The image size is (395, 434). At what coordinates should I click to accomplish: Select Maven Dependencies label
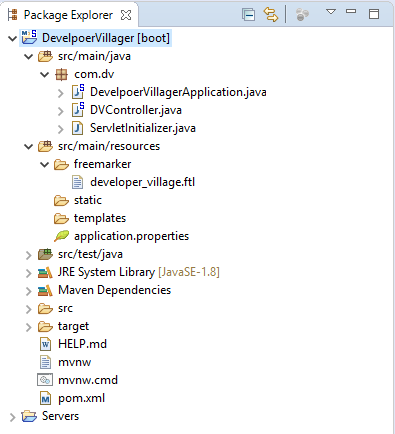[114, 290]
